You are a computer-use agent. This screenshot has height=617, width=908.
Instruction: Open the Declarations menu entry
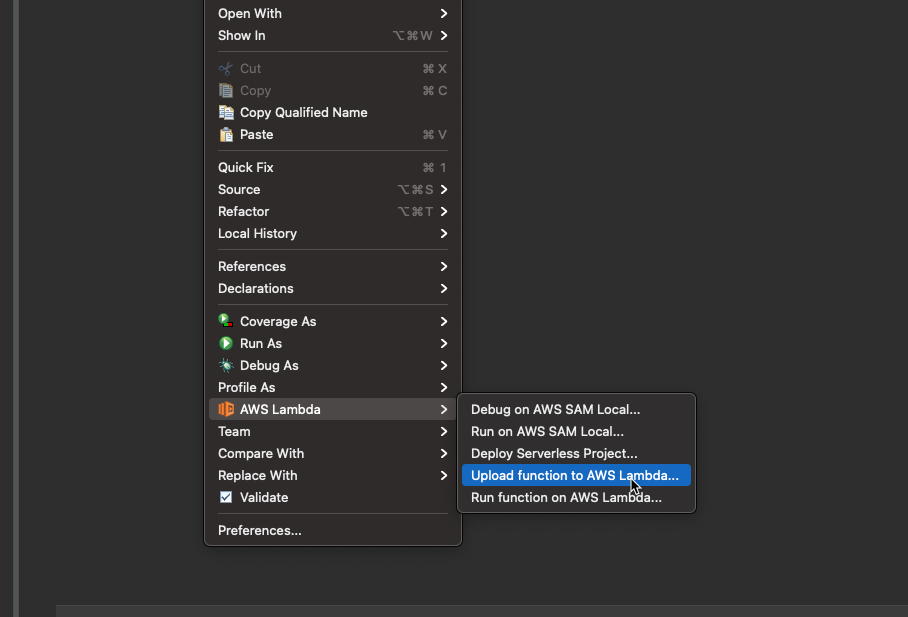[333, 289]
